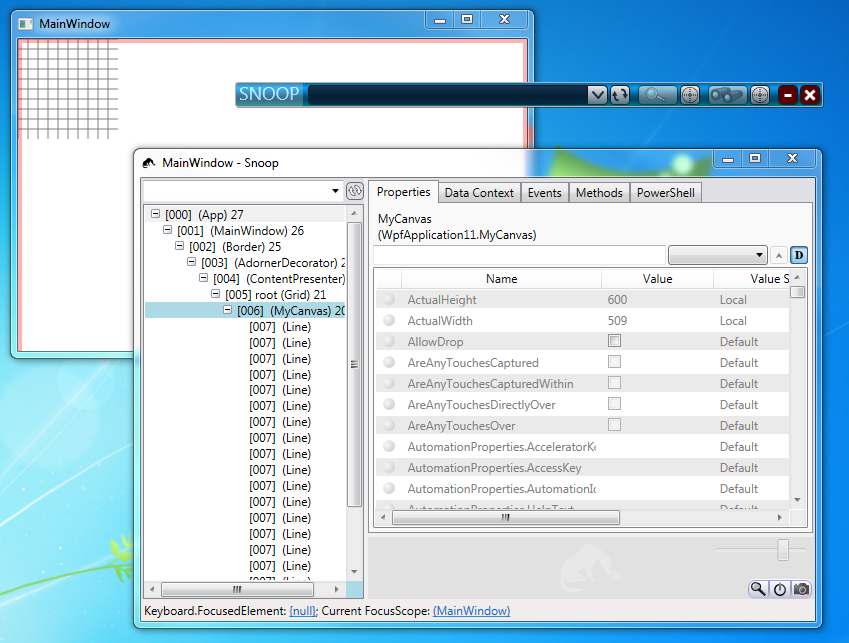Collapse the [001] (MainWindow) node

[167, 230]
